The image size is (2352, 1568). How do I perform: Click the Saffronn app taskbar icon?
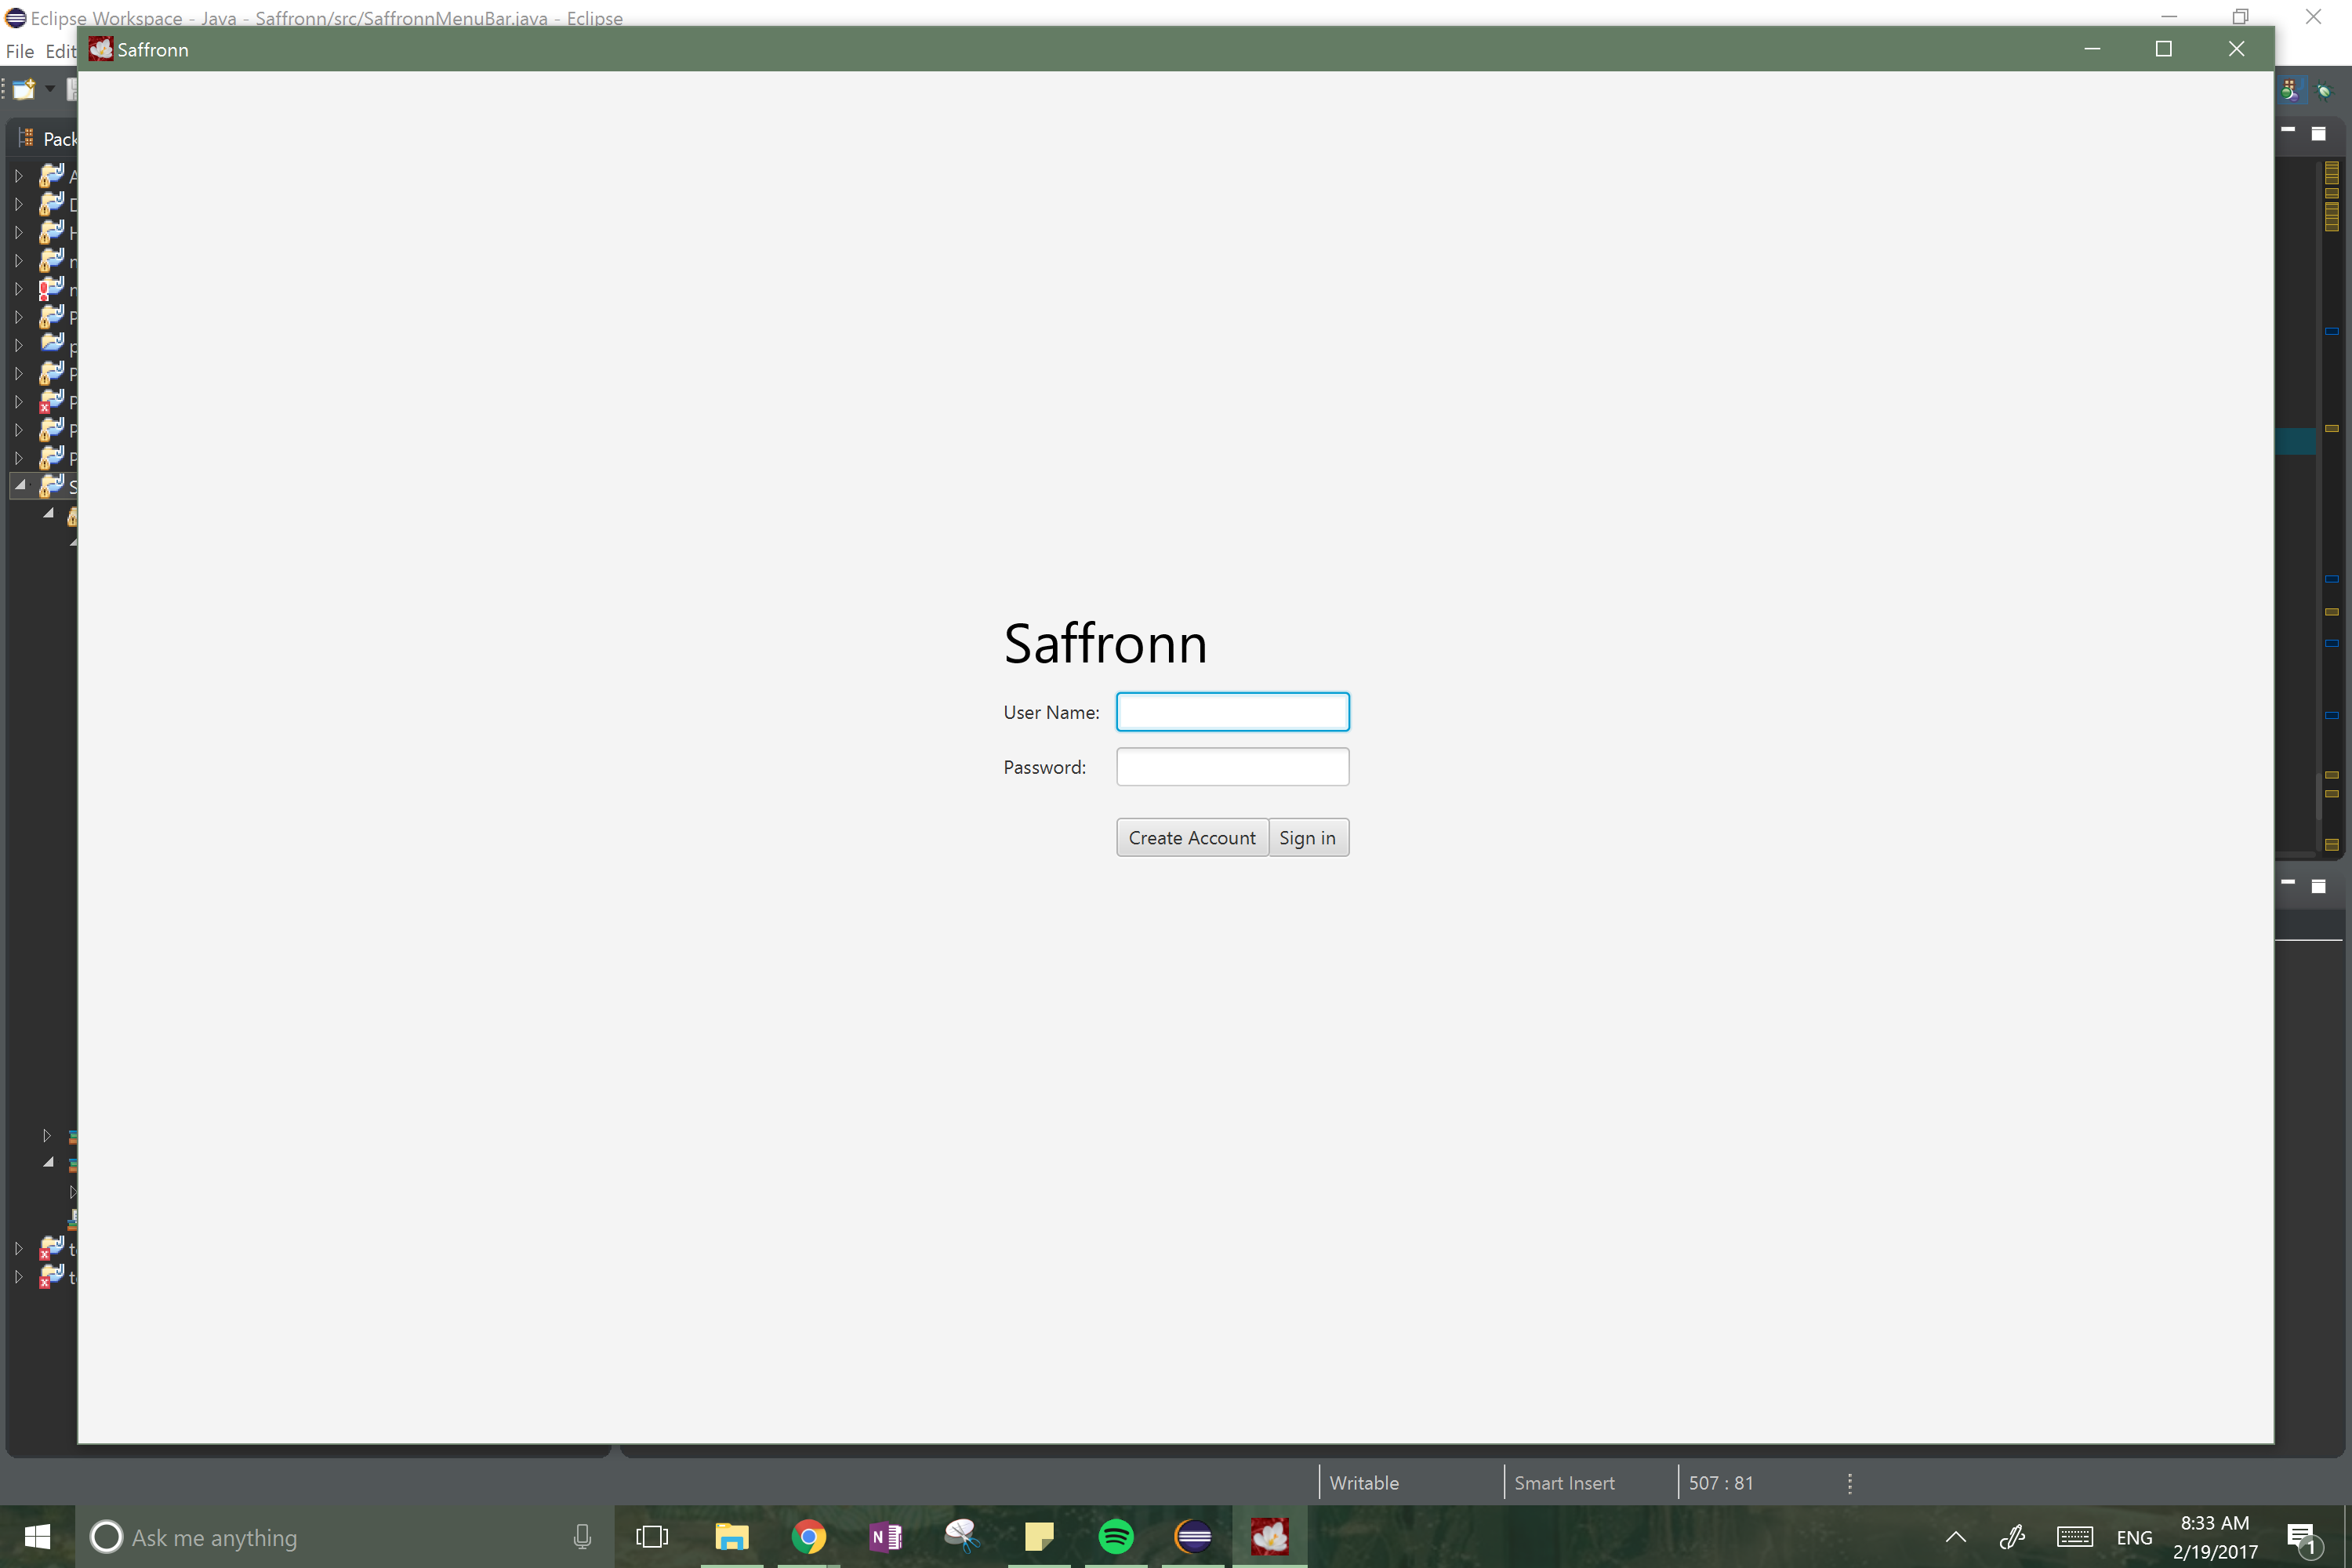[x=1269, y=1536]
